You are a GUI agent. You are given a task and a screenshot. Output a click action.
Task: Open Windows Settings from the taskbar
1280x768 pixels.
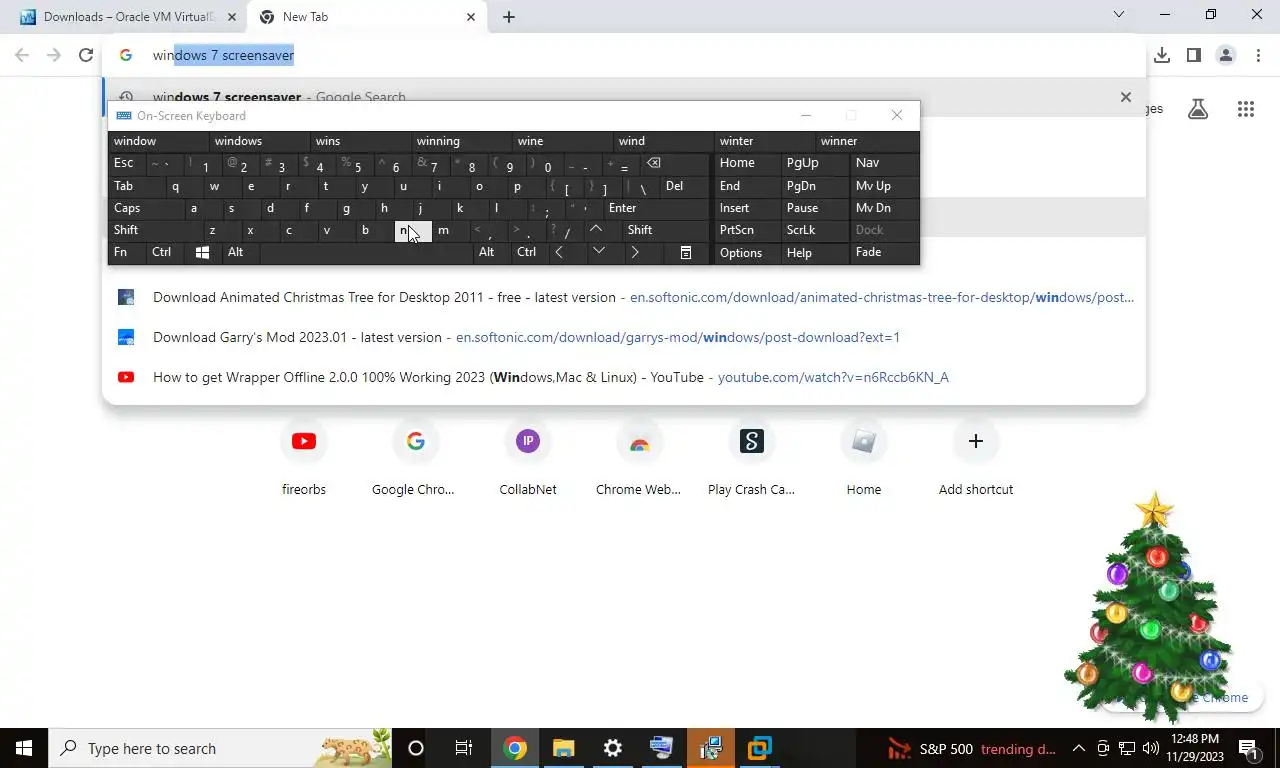point(613,748)
